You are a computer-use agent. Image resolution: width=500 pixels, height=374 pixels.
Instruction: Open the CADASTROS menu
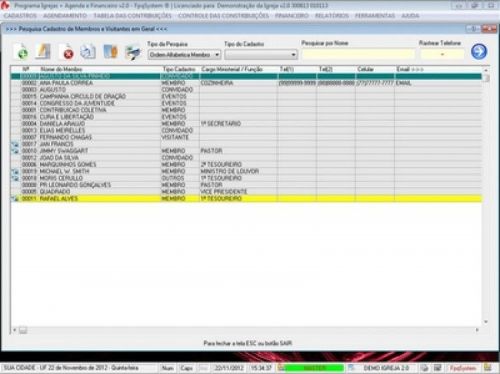20,16
